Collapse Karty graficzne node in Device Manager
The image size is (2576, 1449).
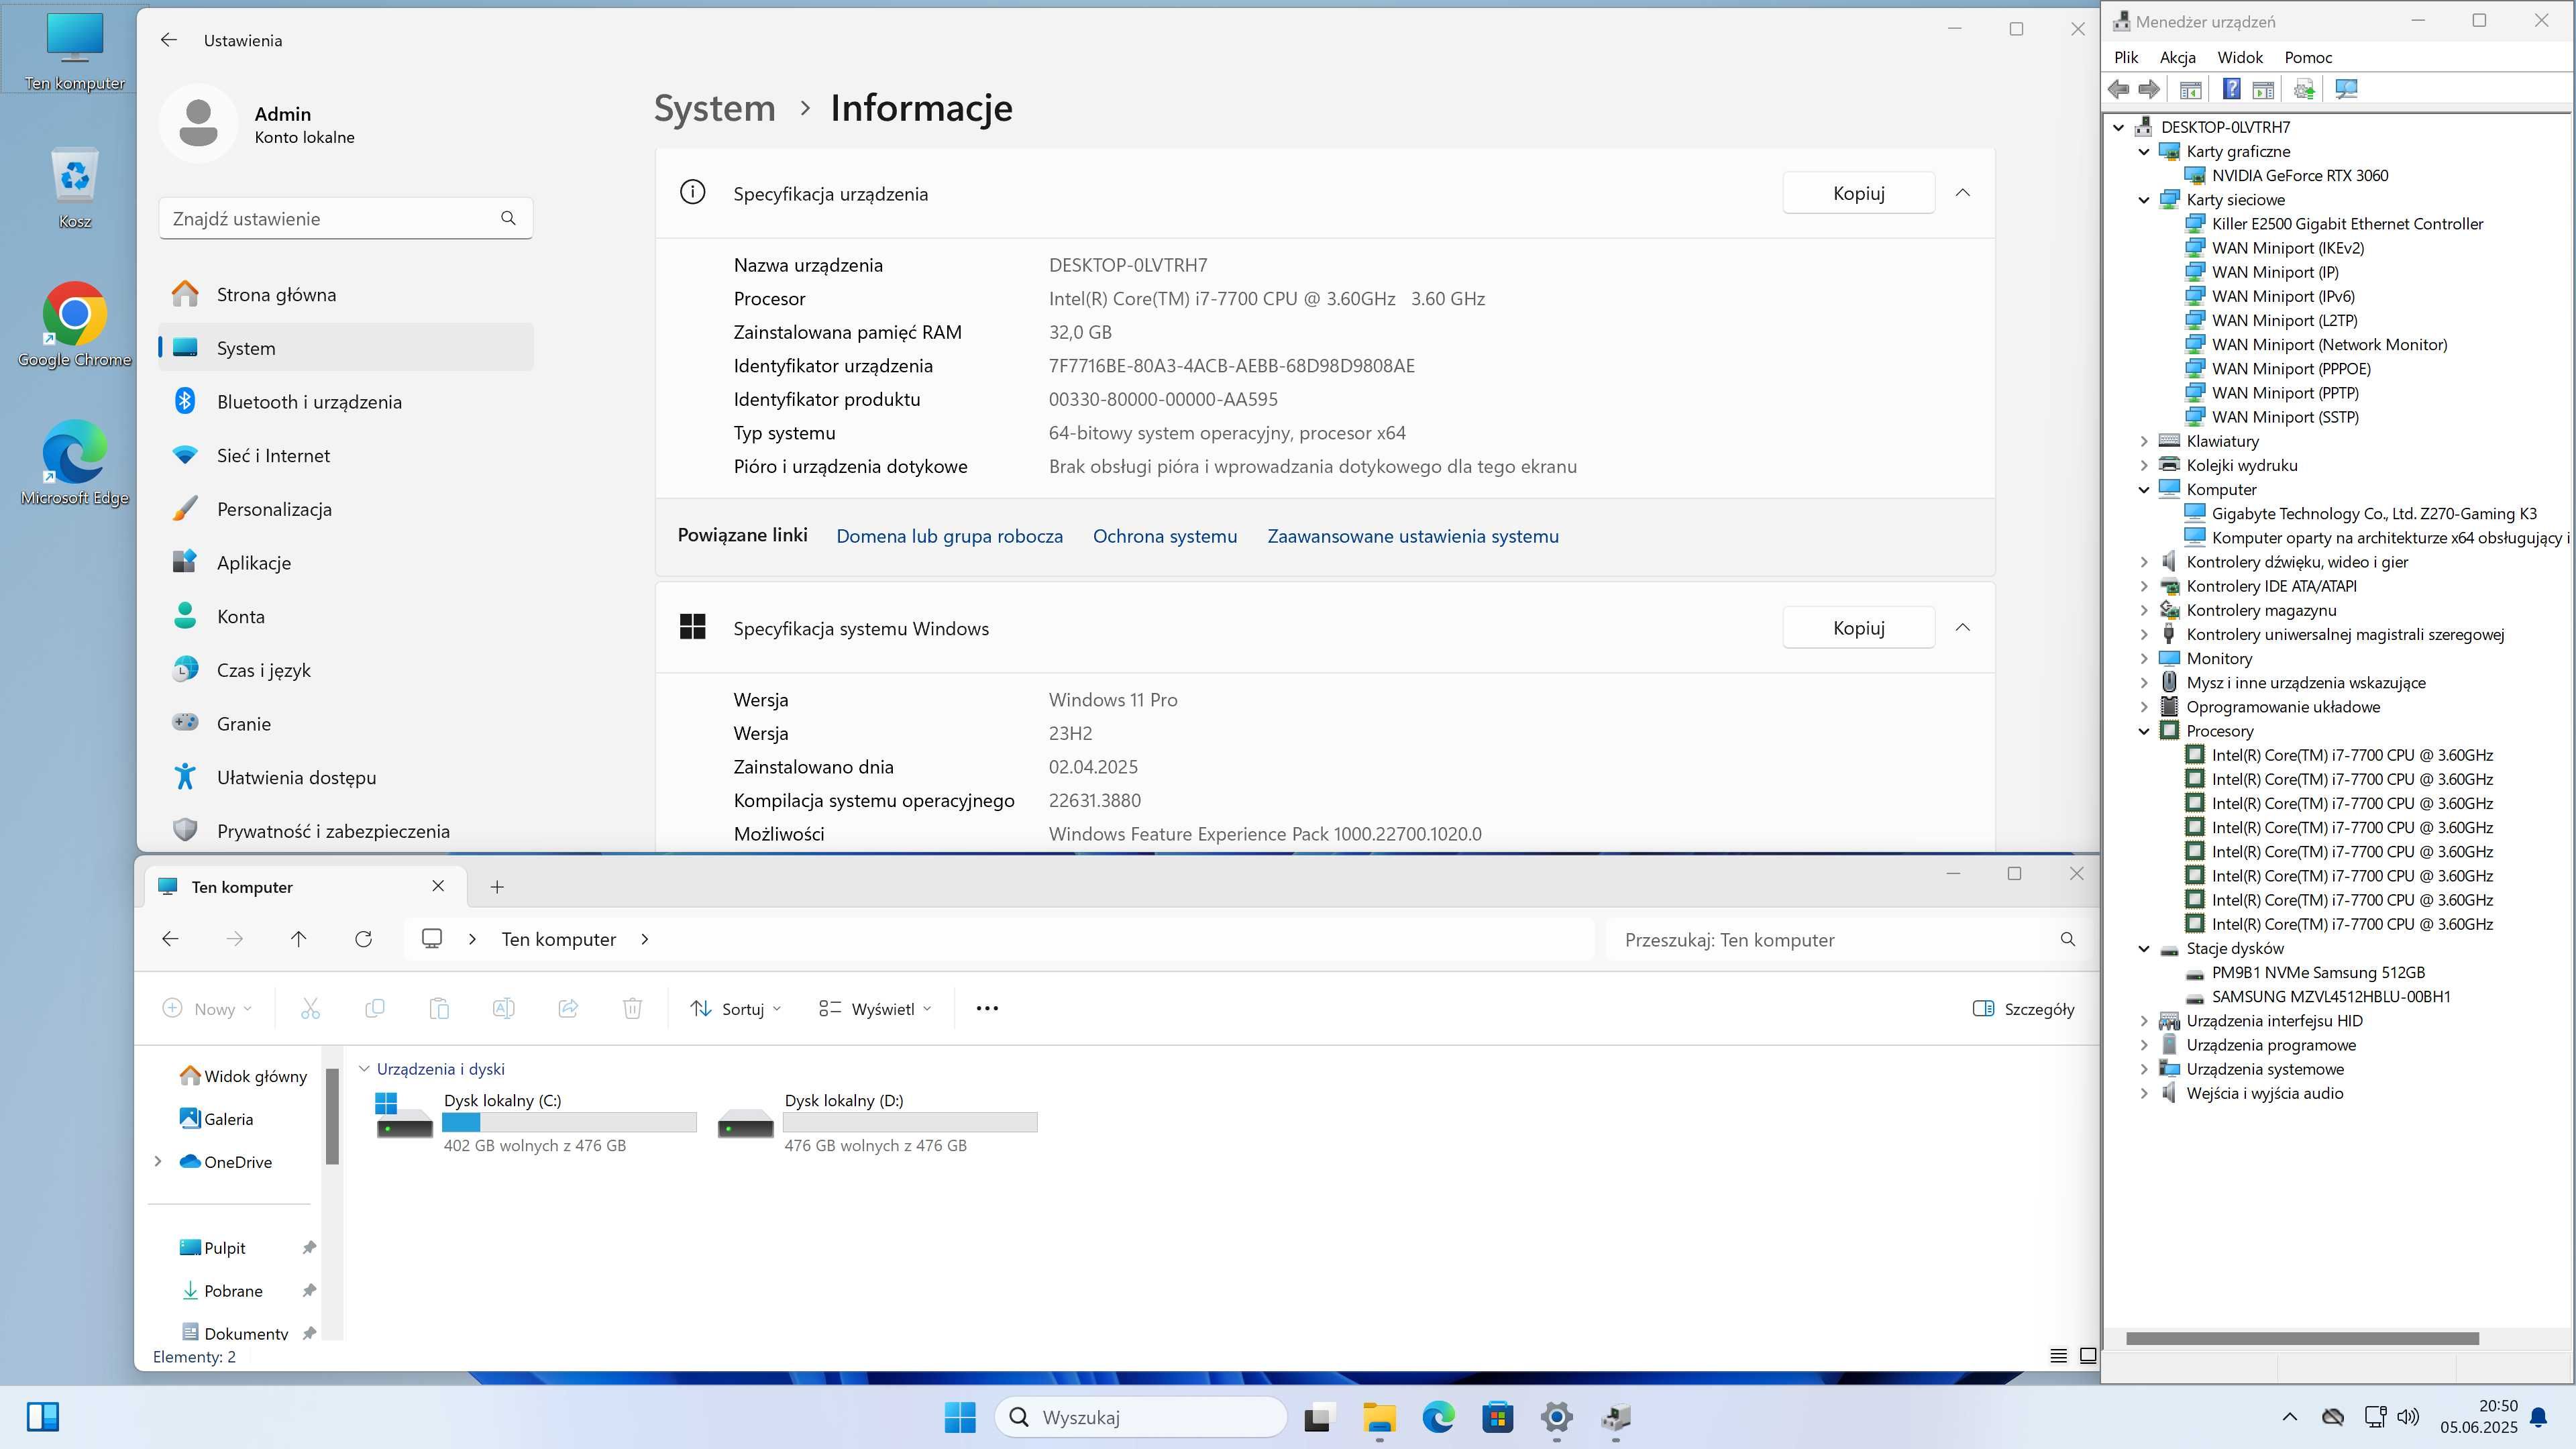click(2144, 152)
